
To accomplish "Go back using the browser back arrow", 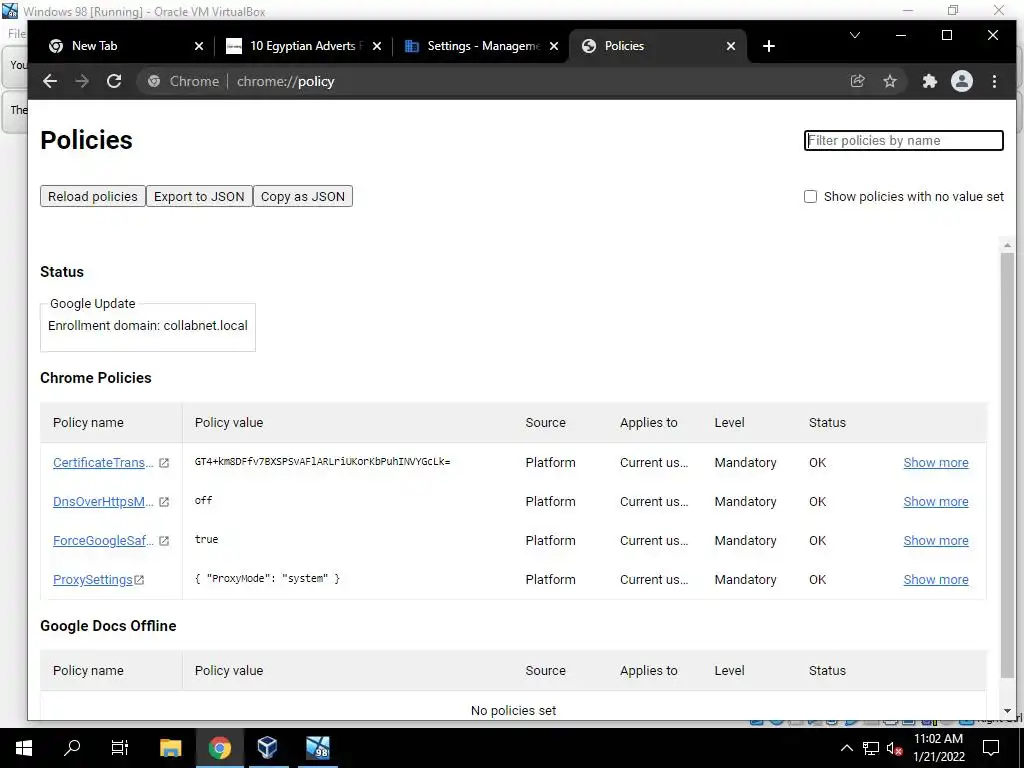I will click(50, 81).
